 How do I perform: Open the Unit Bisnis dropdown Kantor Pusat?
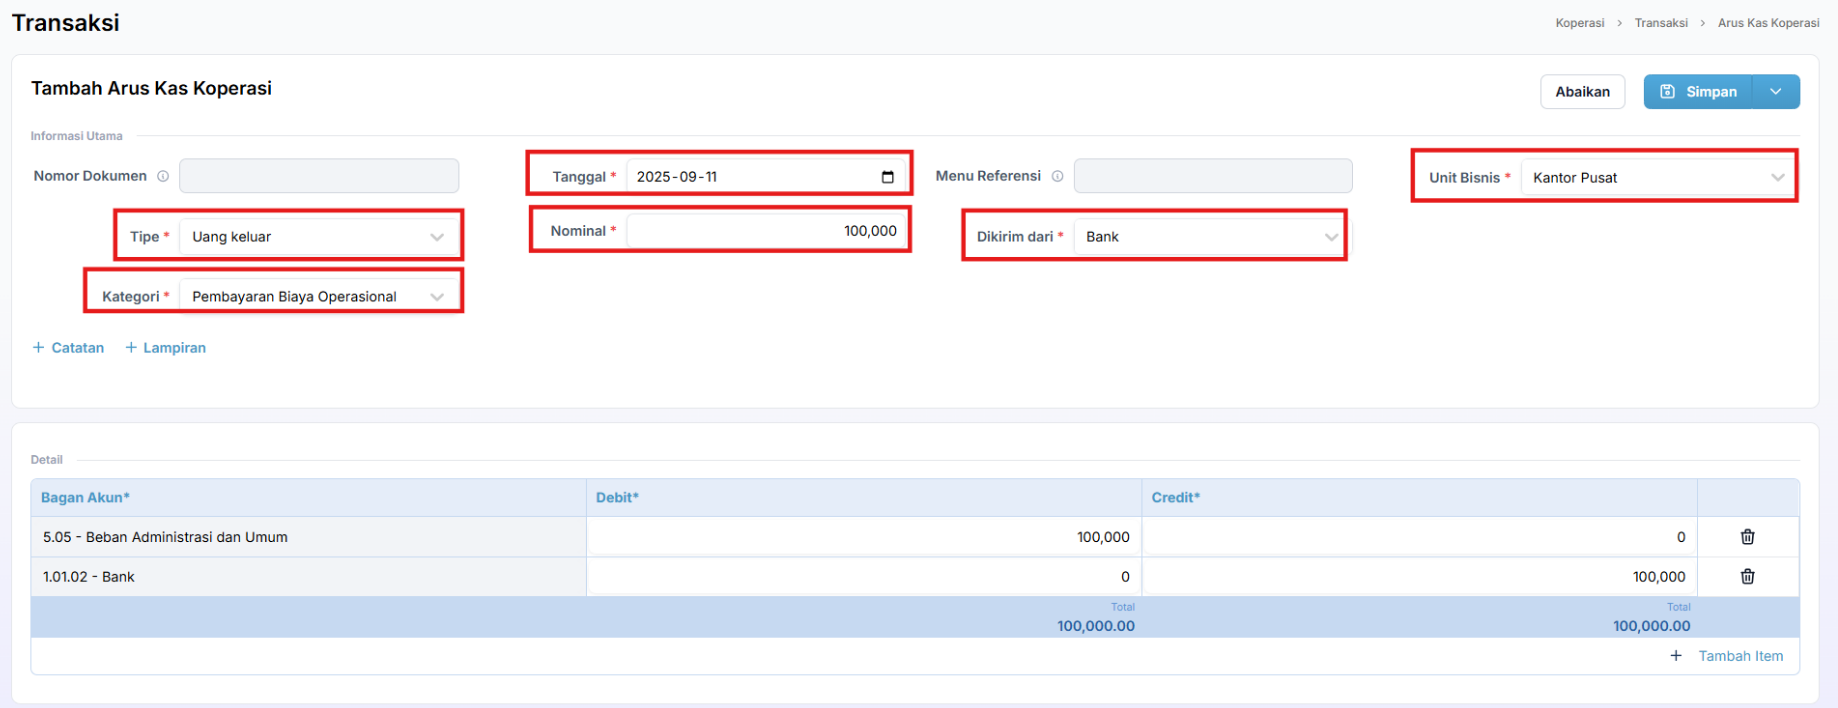(x=1657, y=178)
